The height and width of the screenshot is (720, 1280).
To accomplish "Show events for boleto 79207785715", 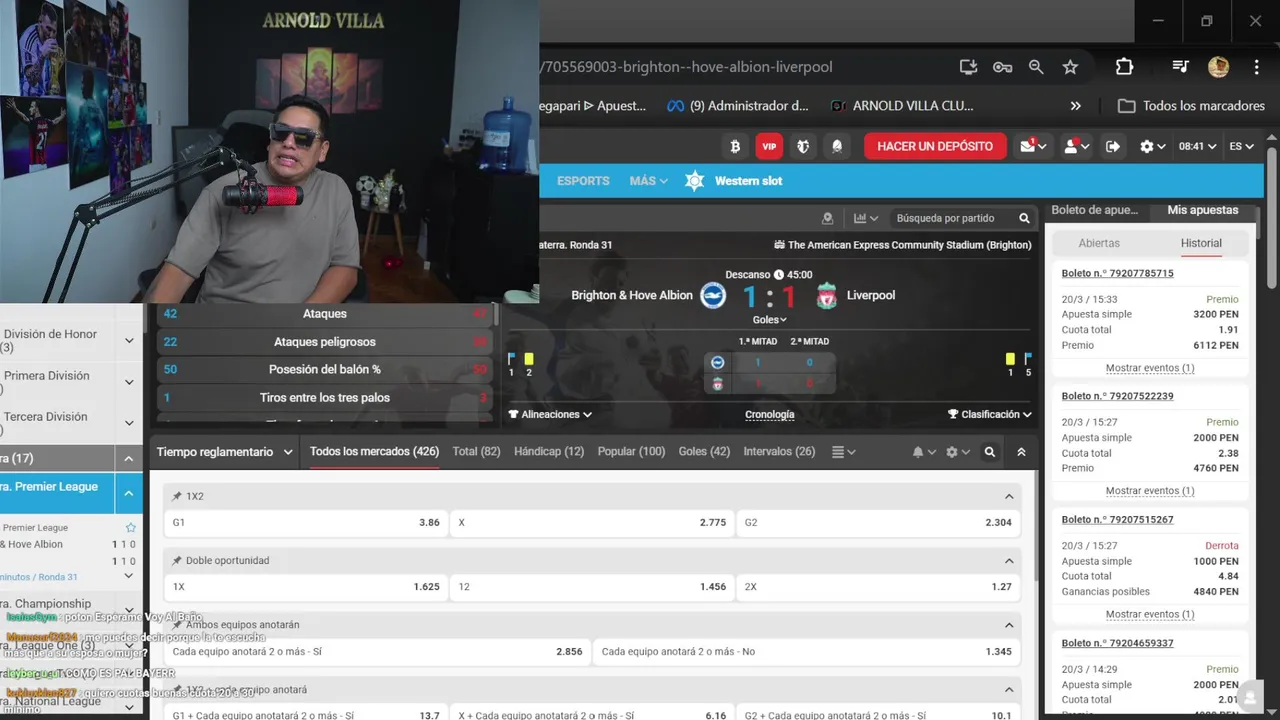I will (x=1149, y=368).
